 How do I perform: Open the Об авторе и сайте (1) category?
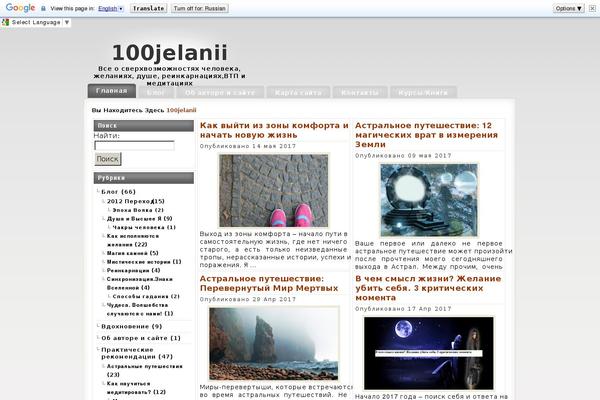pyautogui.click(x=140, y=338)
